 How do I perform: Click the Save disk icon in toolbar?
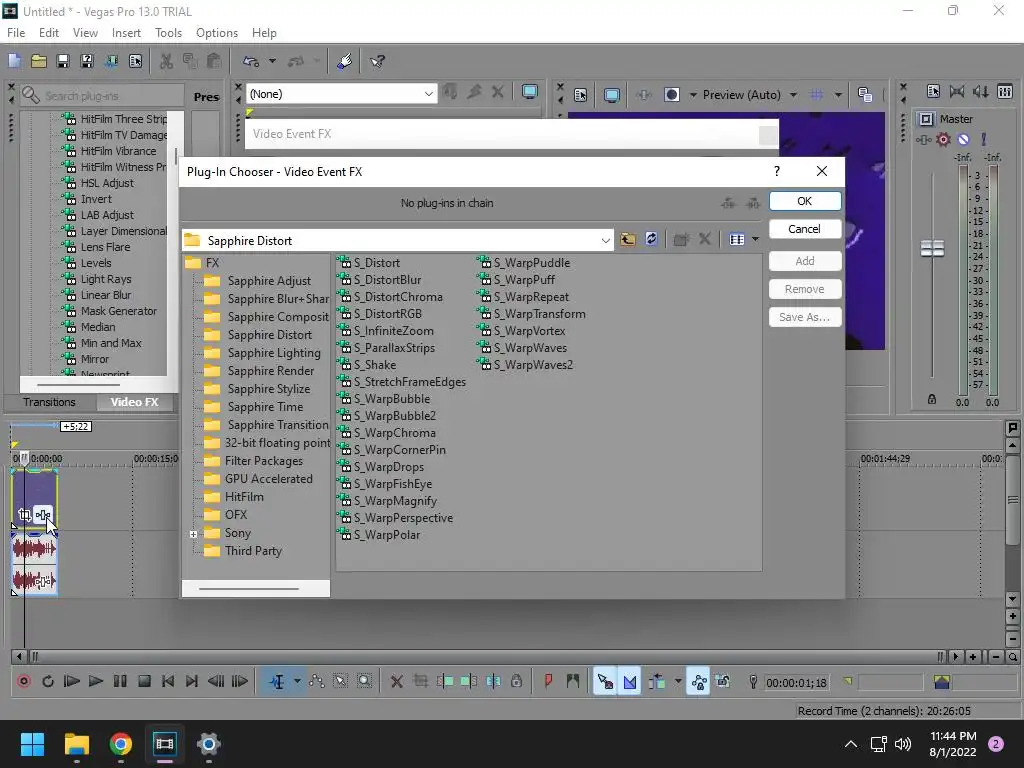(x=63, y=61)
